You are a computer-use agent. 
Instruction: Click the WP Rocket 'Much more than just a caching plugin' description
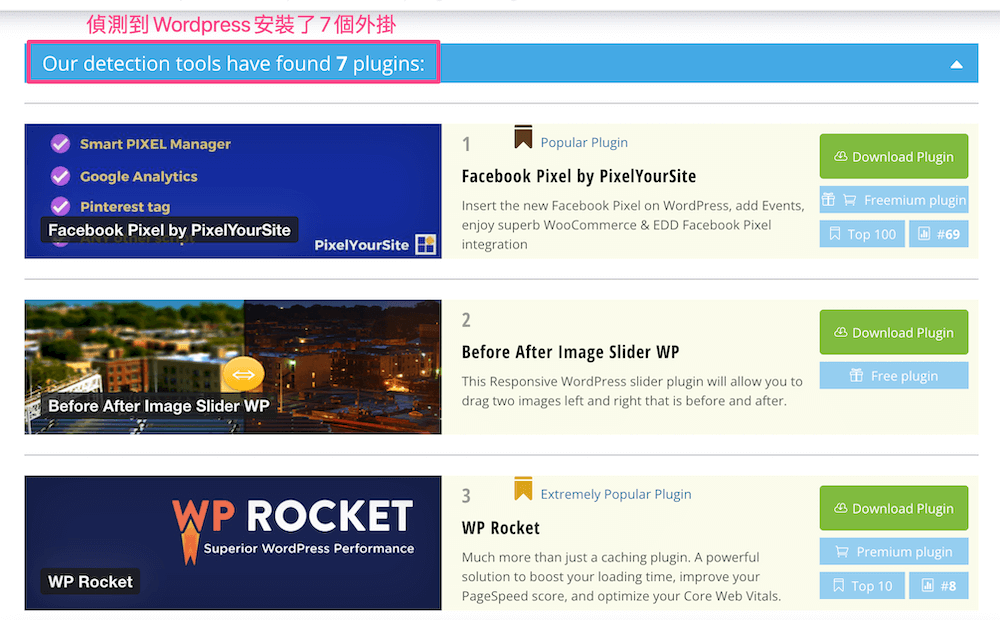621,577
